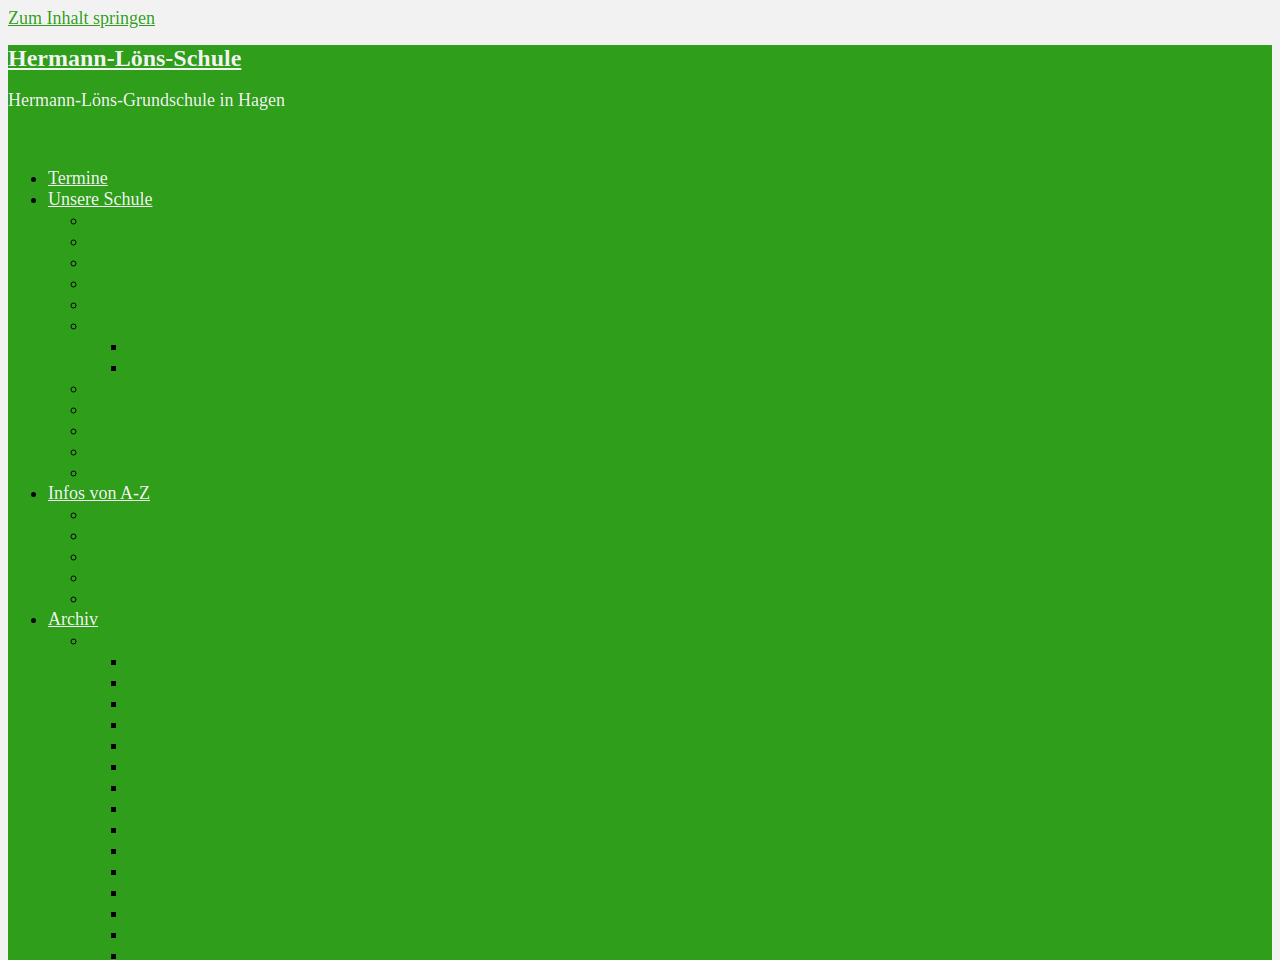The height and width of the screenshot is (960, 1280).
Task: Click the 'Zum Inhalt springen' skip link
Action: 81,18
